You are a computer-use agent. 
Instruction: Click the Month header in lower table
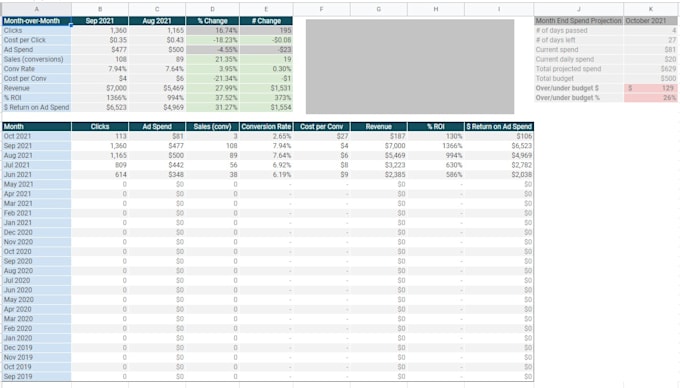[x=36, y=127]
